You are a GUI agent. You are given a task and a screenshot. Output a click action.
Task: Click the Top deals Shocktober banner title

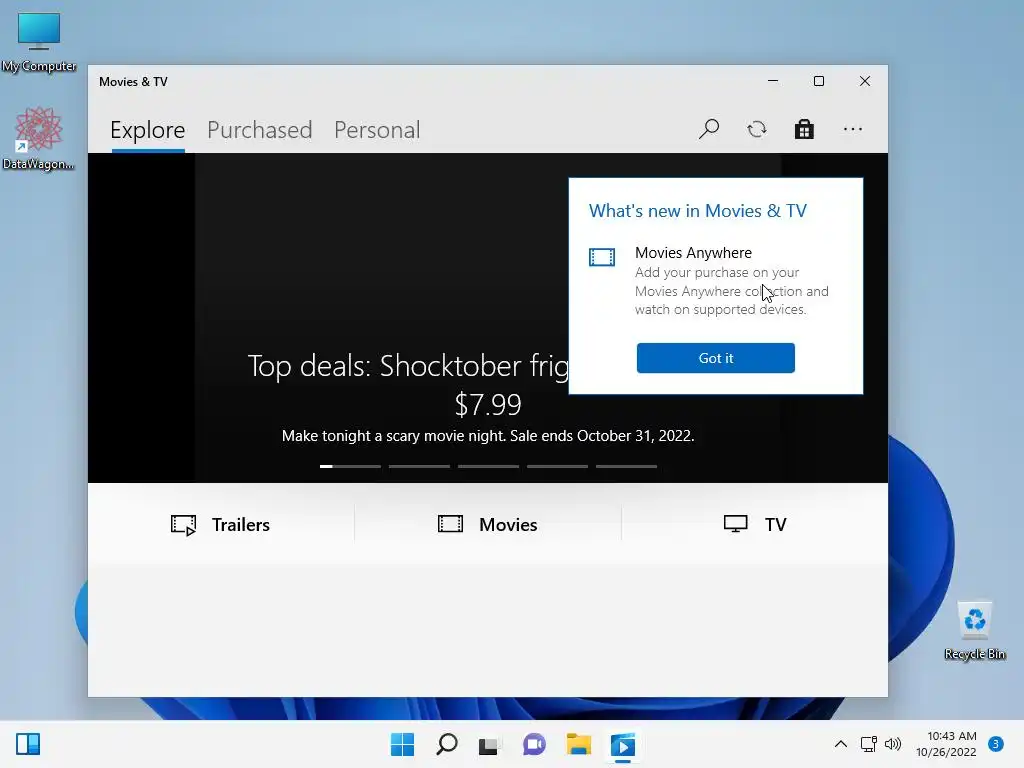(x=408, y=366)
